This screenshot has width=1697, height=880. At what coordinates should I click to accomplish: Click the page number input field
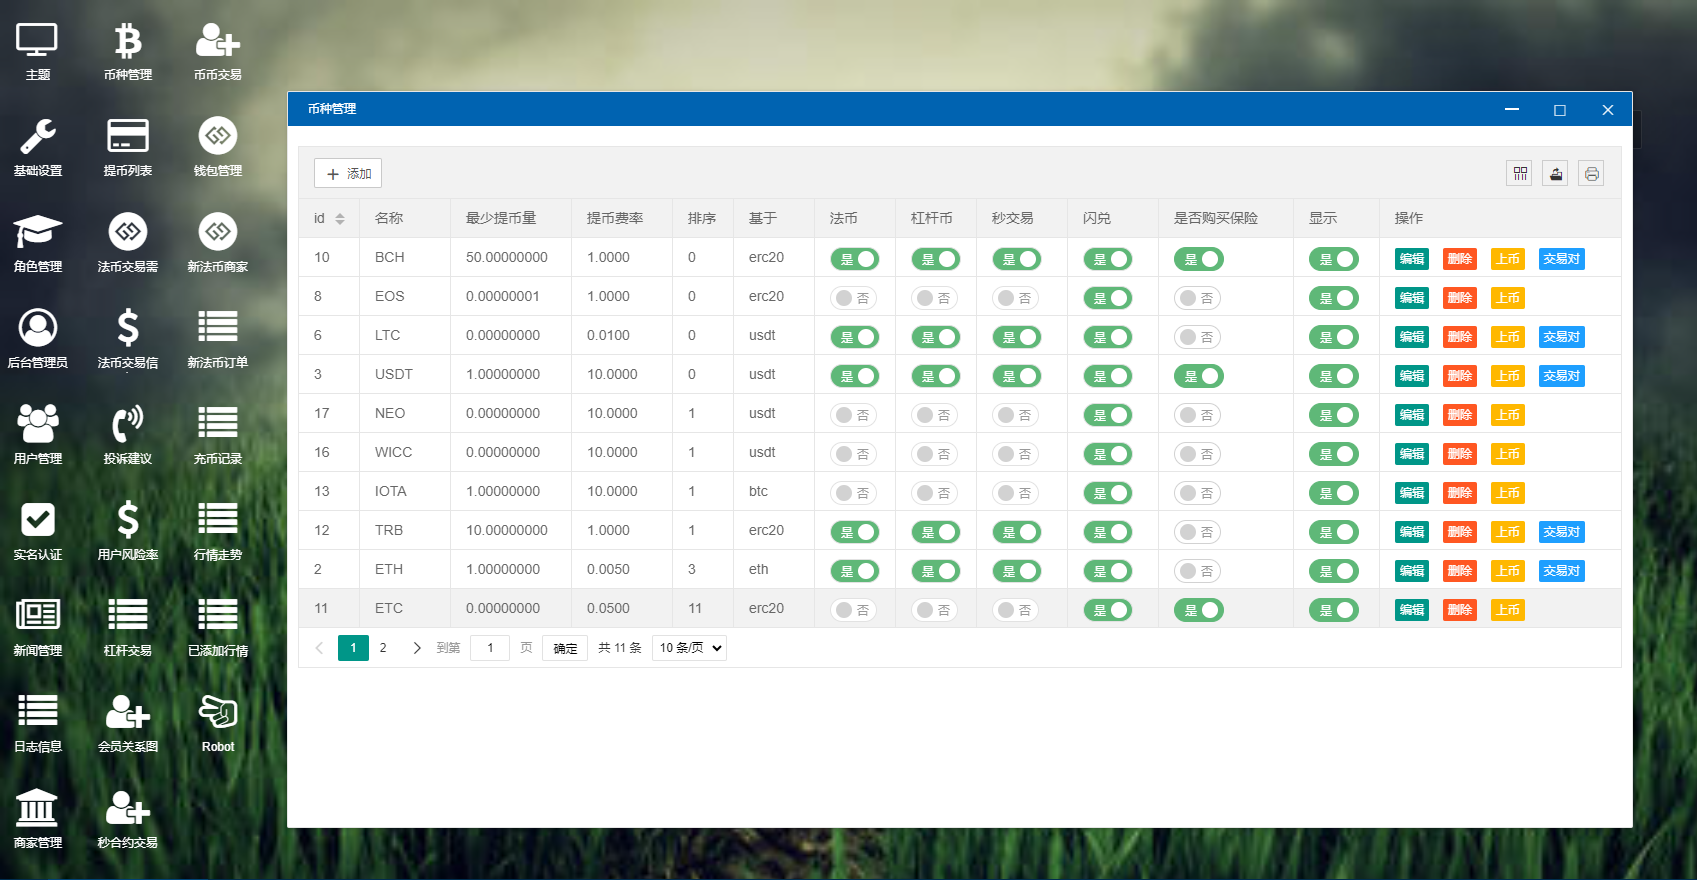(x=490, y=648)
